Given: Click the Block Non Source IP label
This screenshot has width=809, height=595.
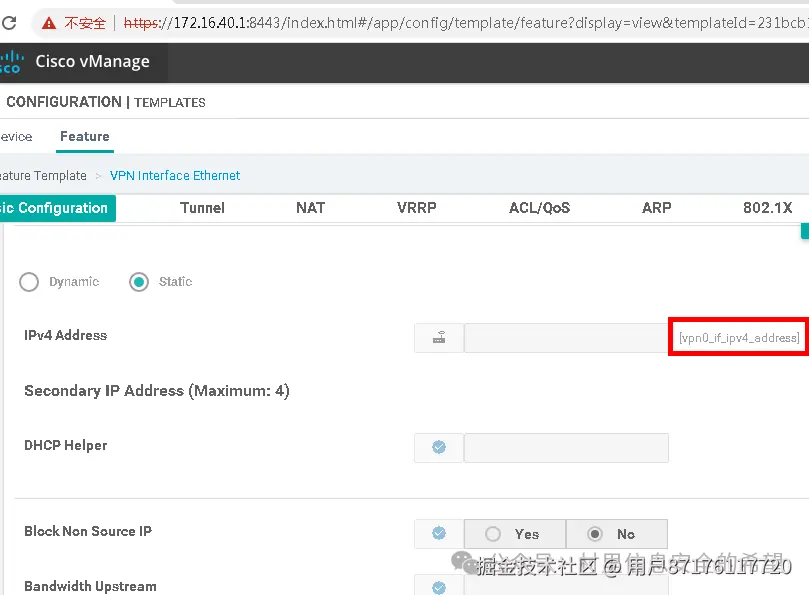Looking at the screenshot, I should [88, 531].
